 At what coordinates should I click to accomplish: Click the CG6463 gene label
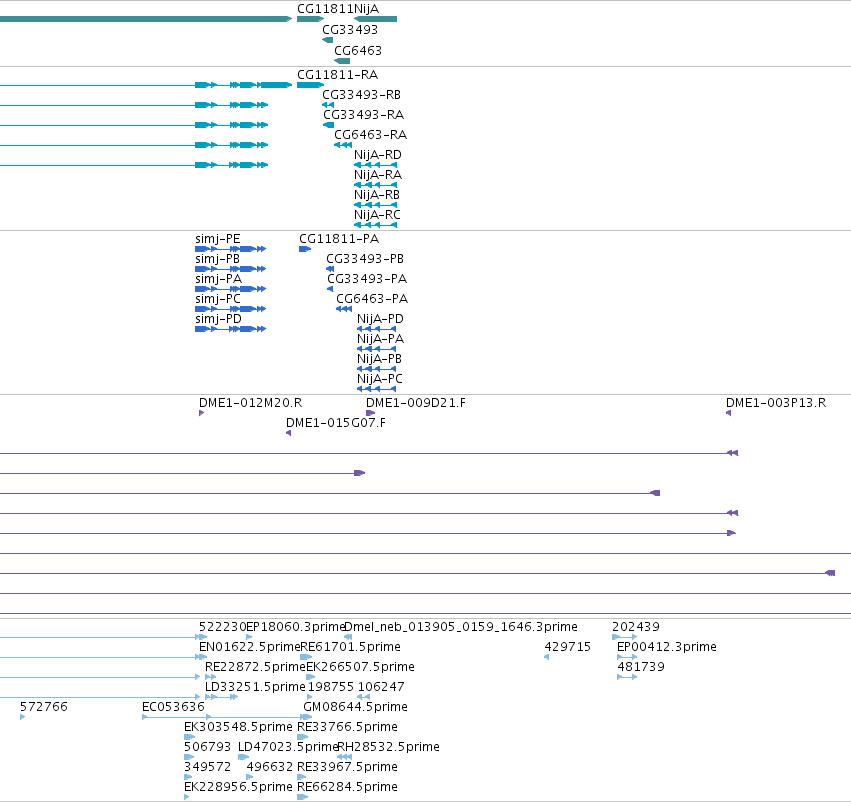pyautogui.click(x=358, y=50)
